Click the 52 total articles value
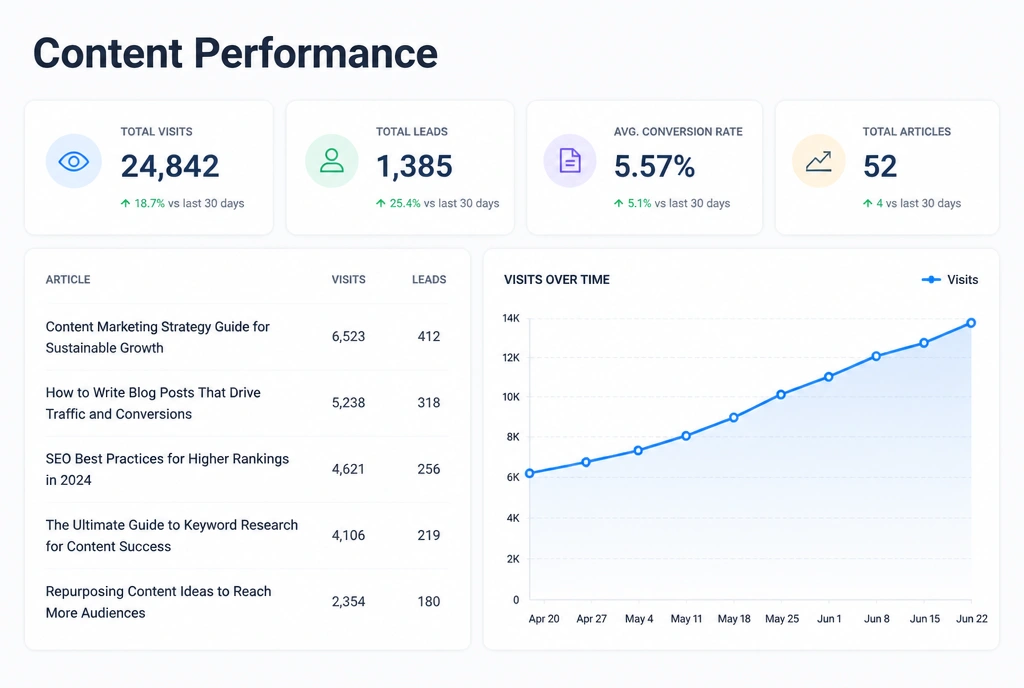The image size is (1024, 688). pyautogui.click(x=880, y=166)
